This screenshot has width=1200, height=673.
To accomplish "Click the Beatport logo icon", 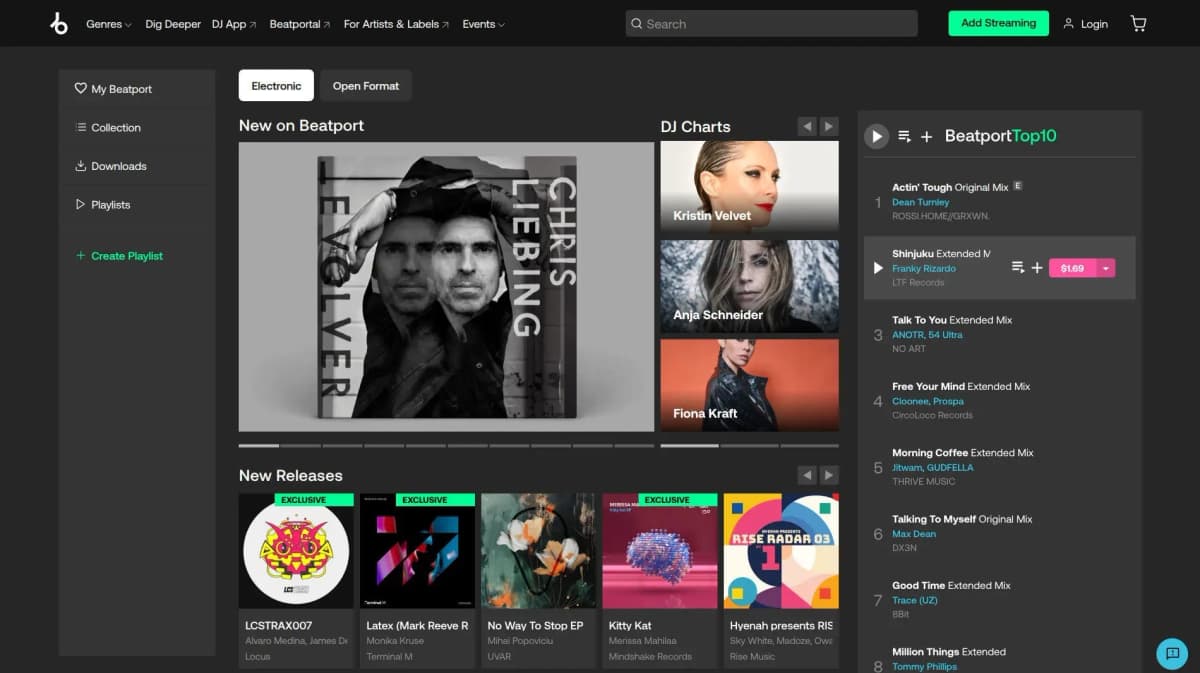I will click(59, 24).
